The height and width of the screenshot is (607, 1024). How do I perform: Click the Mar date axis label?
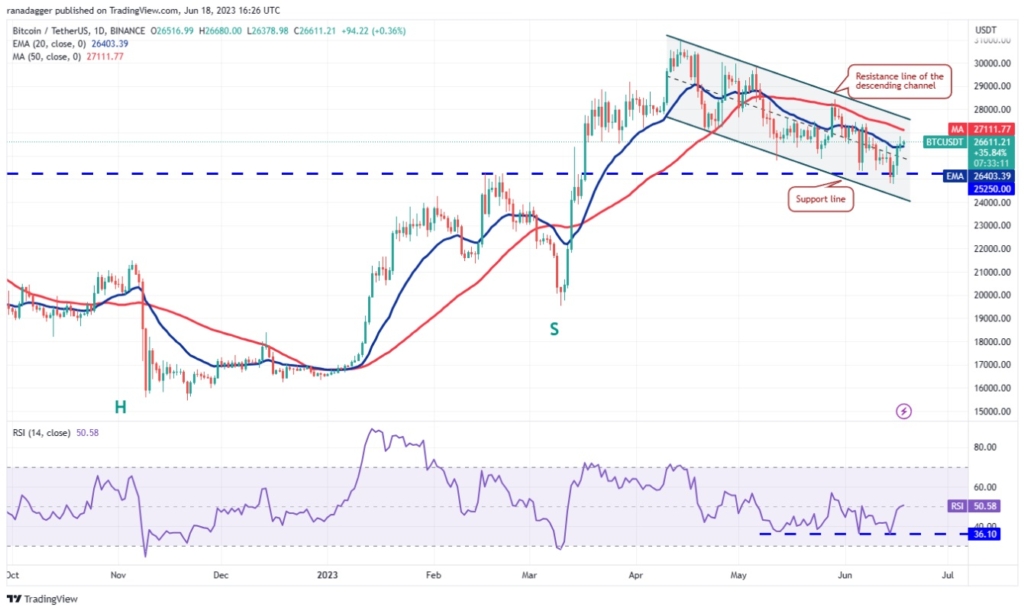pos(529,575)
